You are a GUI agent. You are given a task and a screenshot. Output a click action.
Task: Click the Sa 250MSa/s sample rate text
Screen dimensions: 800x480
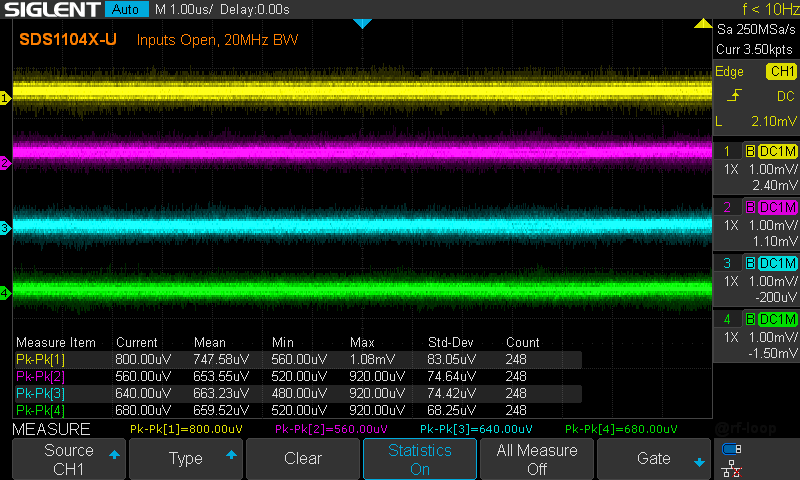[756, 30]
